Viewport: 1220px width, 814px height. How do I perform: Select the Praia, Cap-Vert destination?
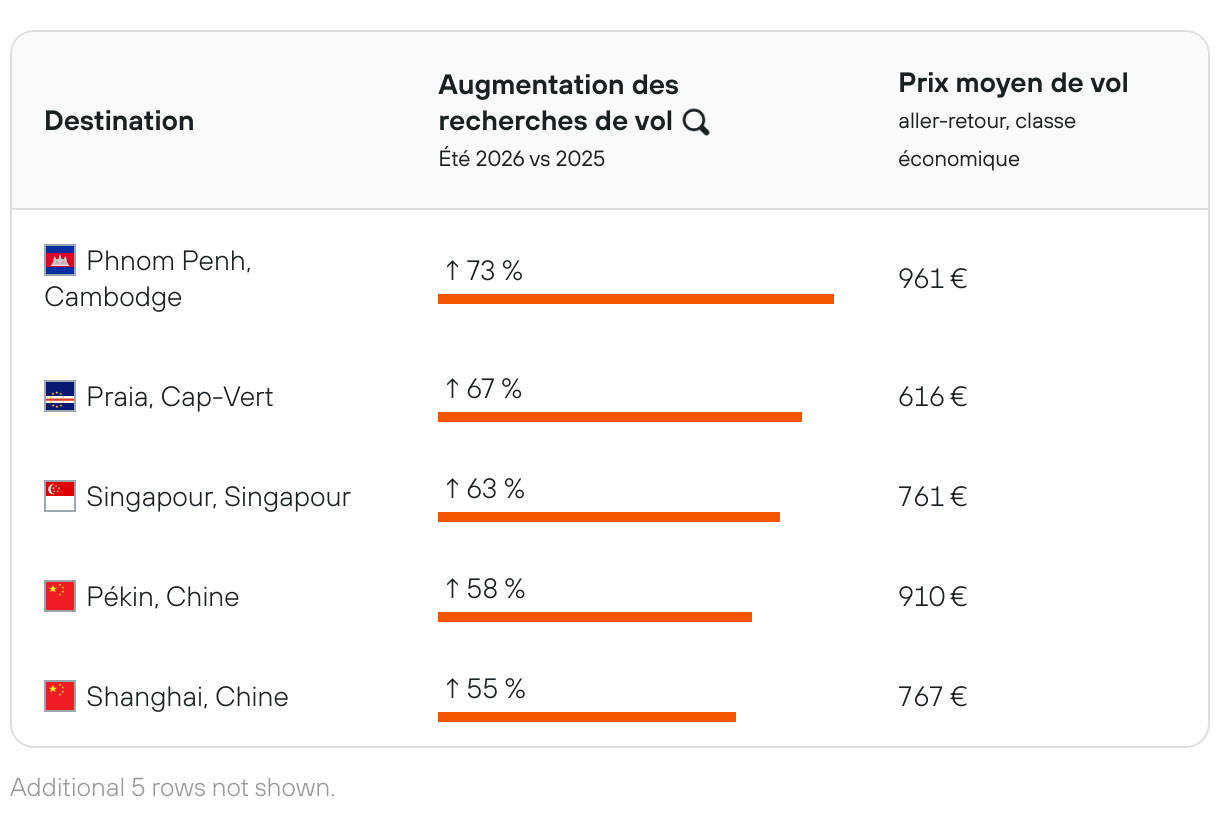180,397
